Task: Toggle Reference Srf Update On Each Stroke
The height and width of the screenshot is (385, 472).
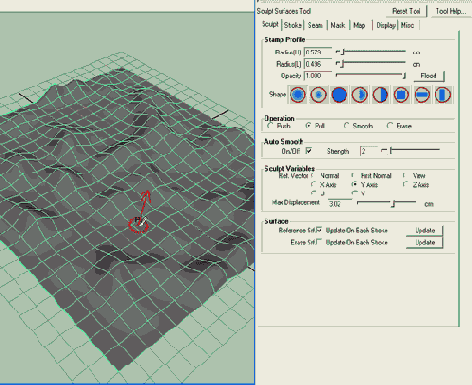Action: (319, 230)
